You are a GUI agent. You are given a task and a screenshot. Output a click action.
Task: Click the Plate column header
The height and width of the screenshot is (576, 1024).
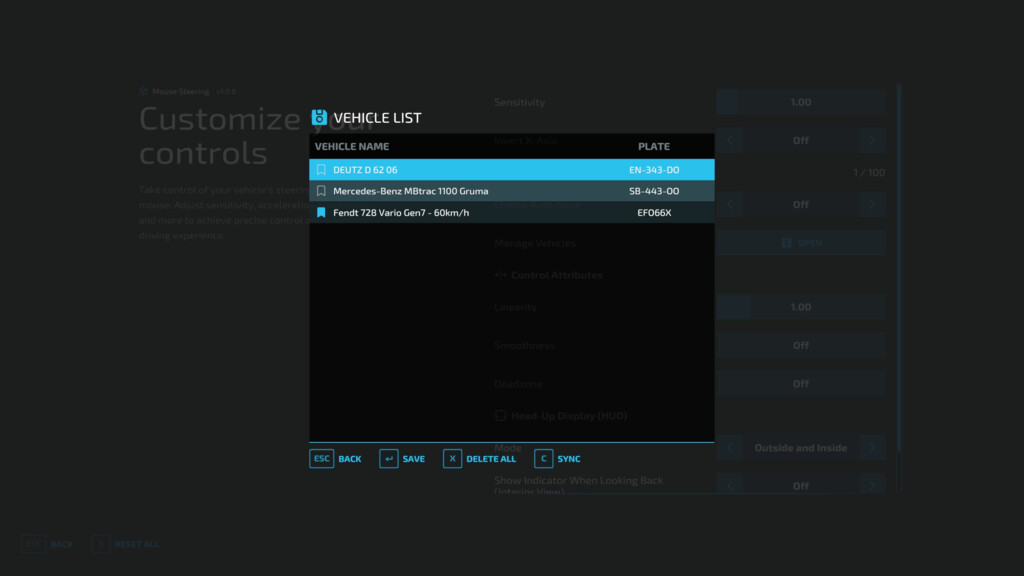pyautogui.click(x=654, y=147)
